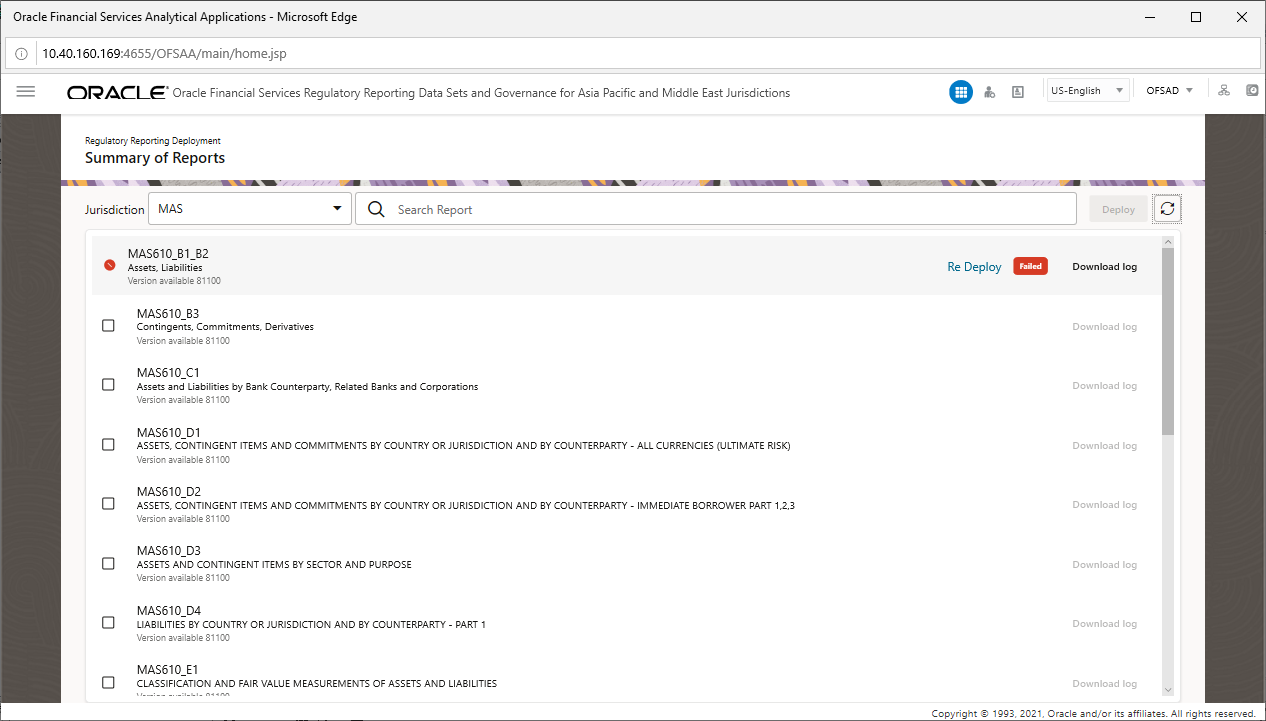Expand the OFSAD user menu
This screenshot has width=1266, height=721.
tap(1169, 91)
